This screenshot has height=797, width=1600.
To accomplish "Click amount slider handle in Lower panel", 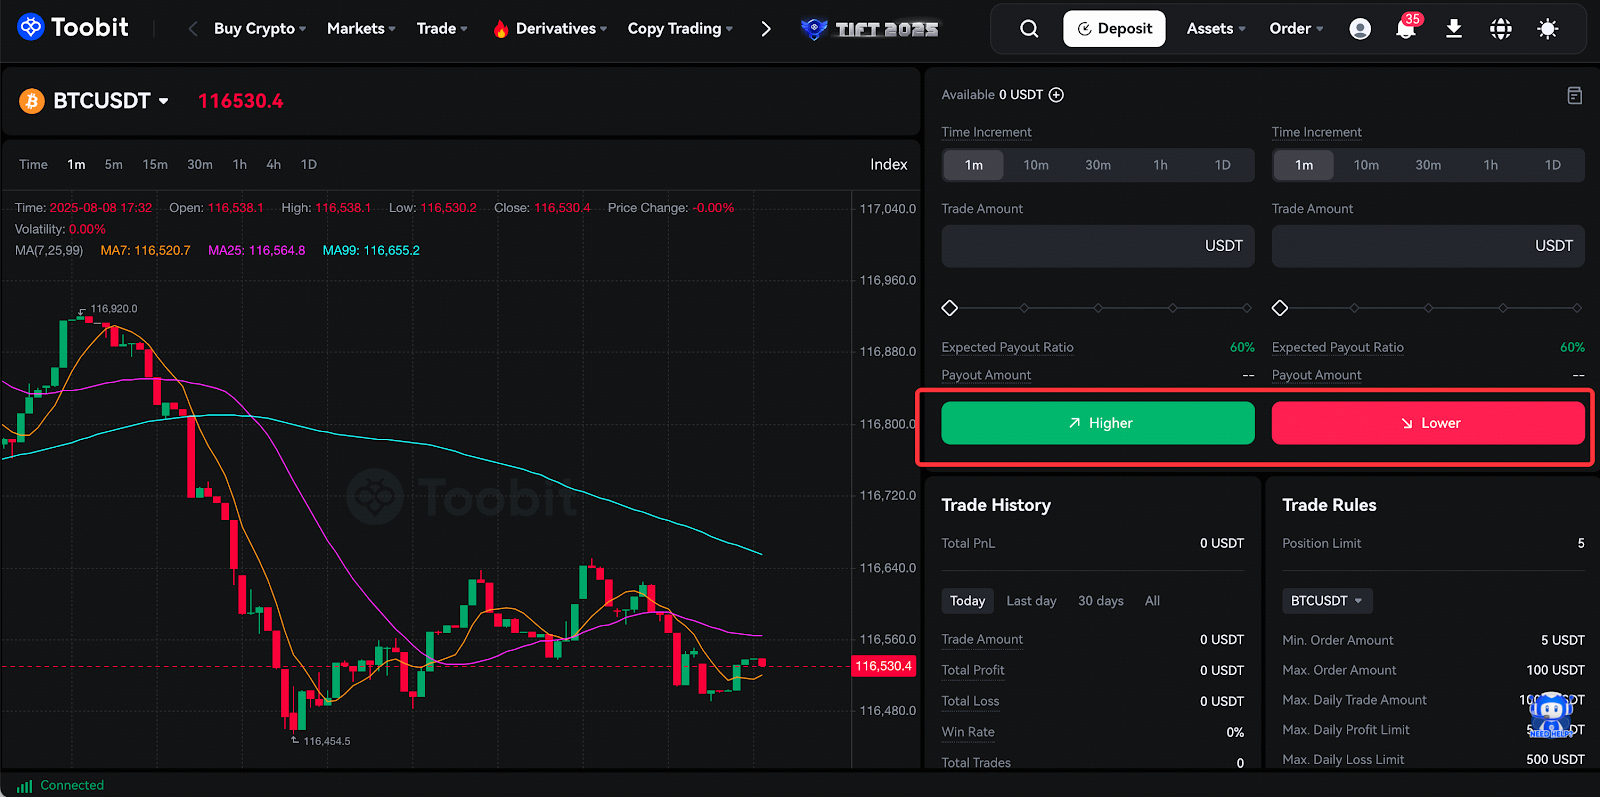I will coord(1280,308).
